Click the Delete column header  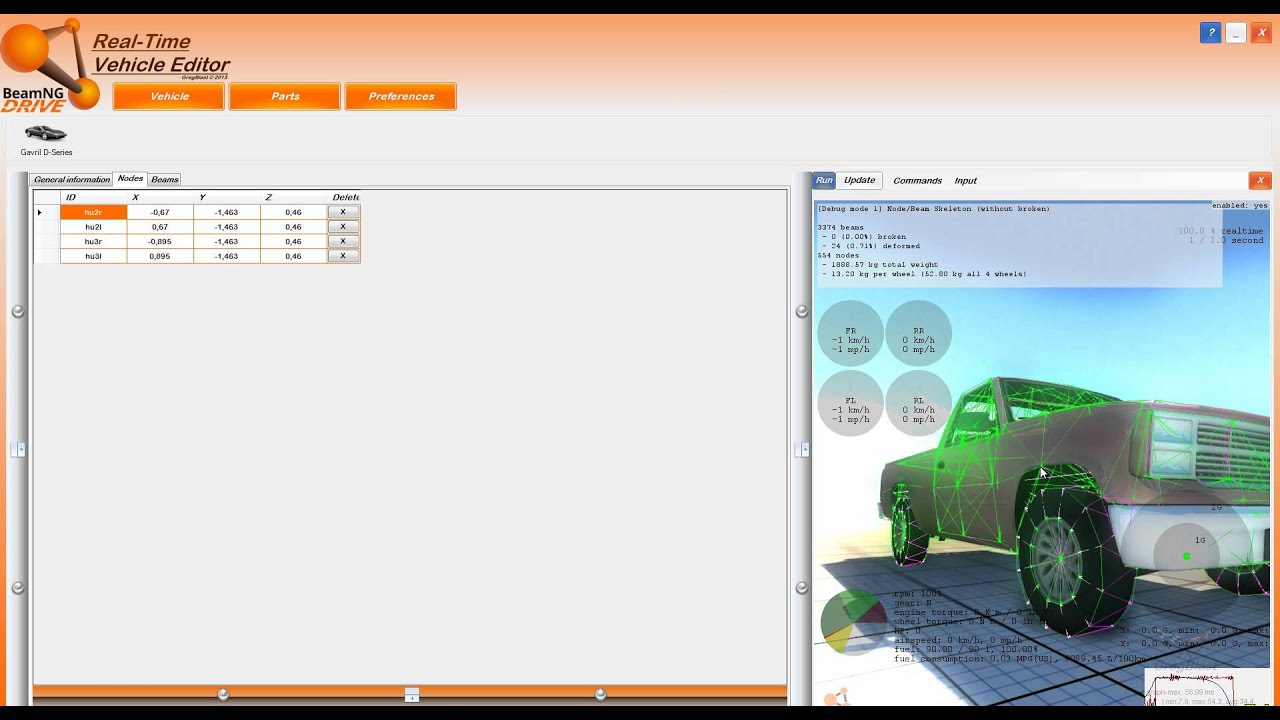tap(344, 197)
